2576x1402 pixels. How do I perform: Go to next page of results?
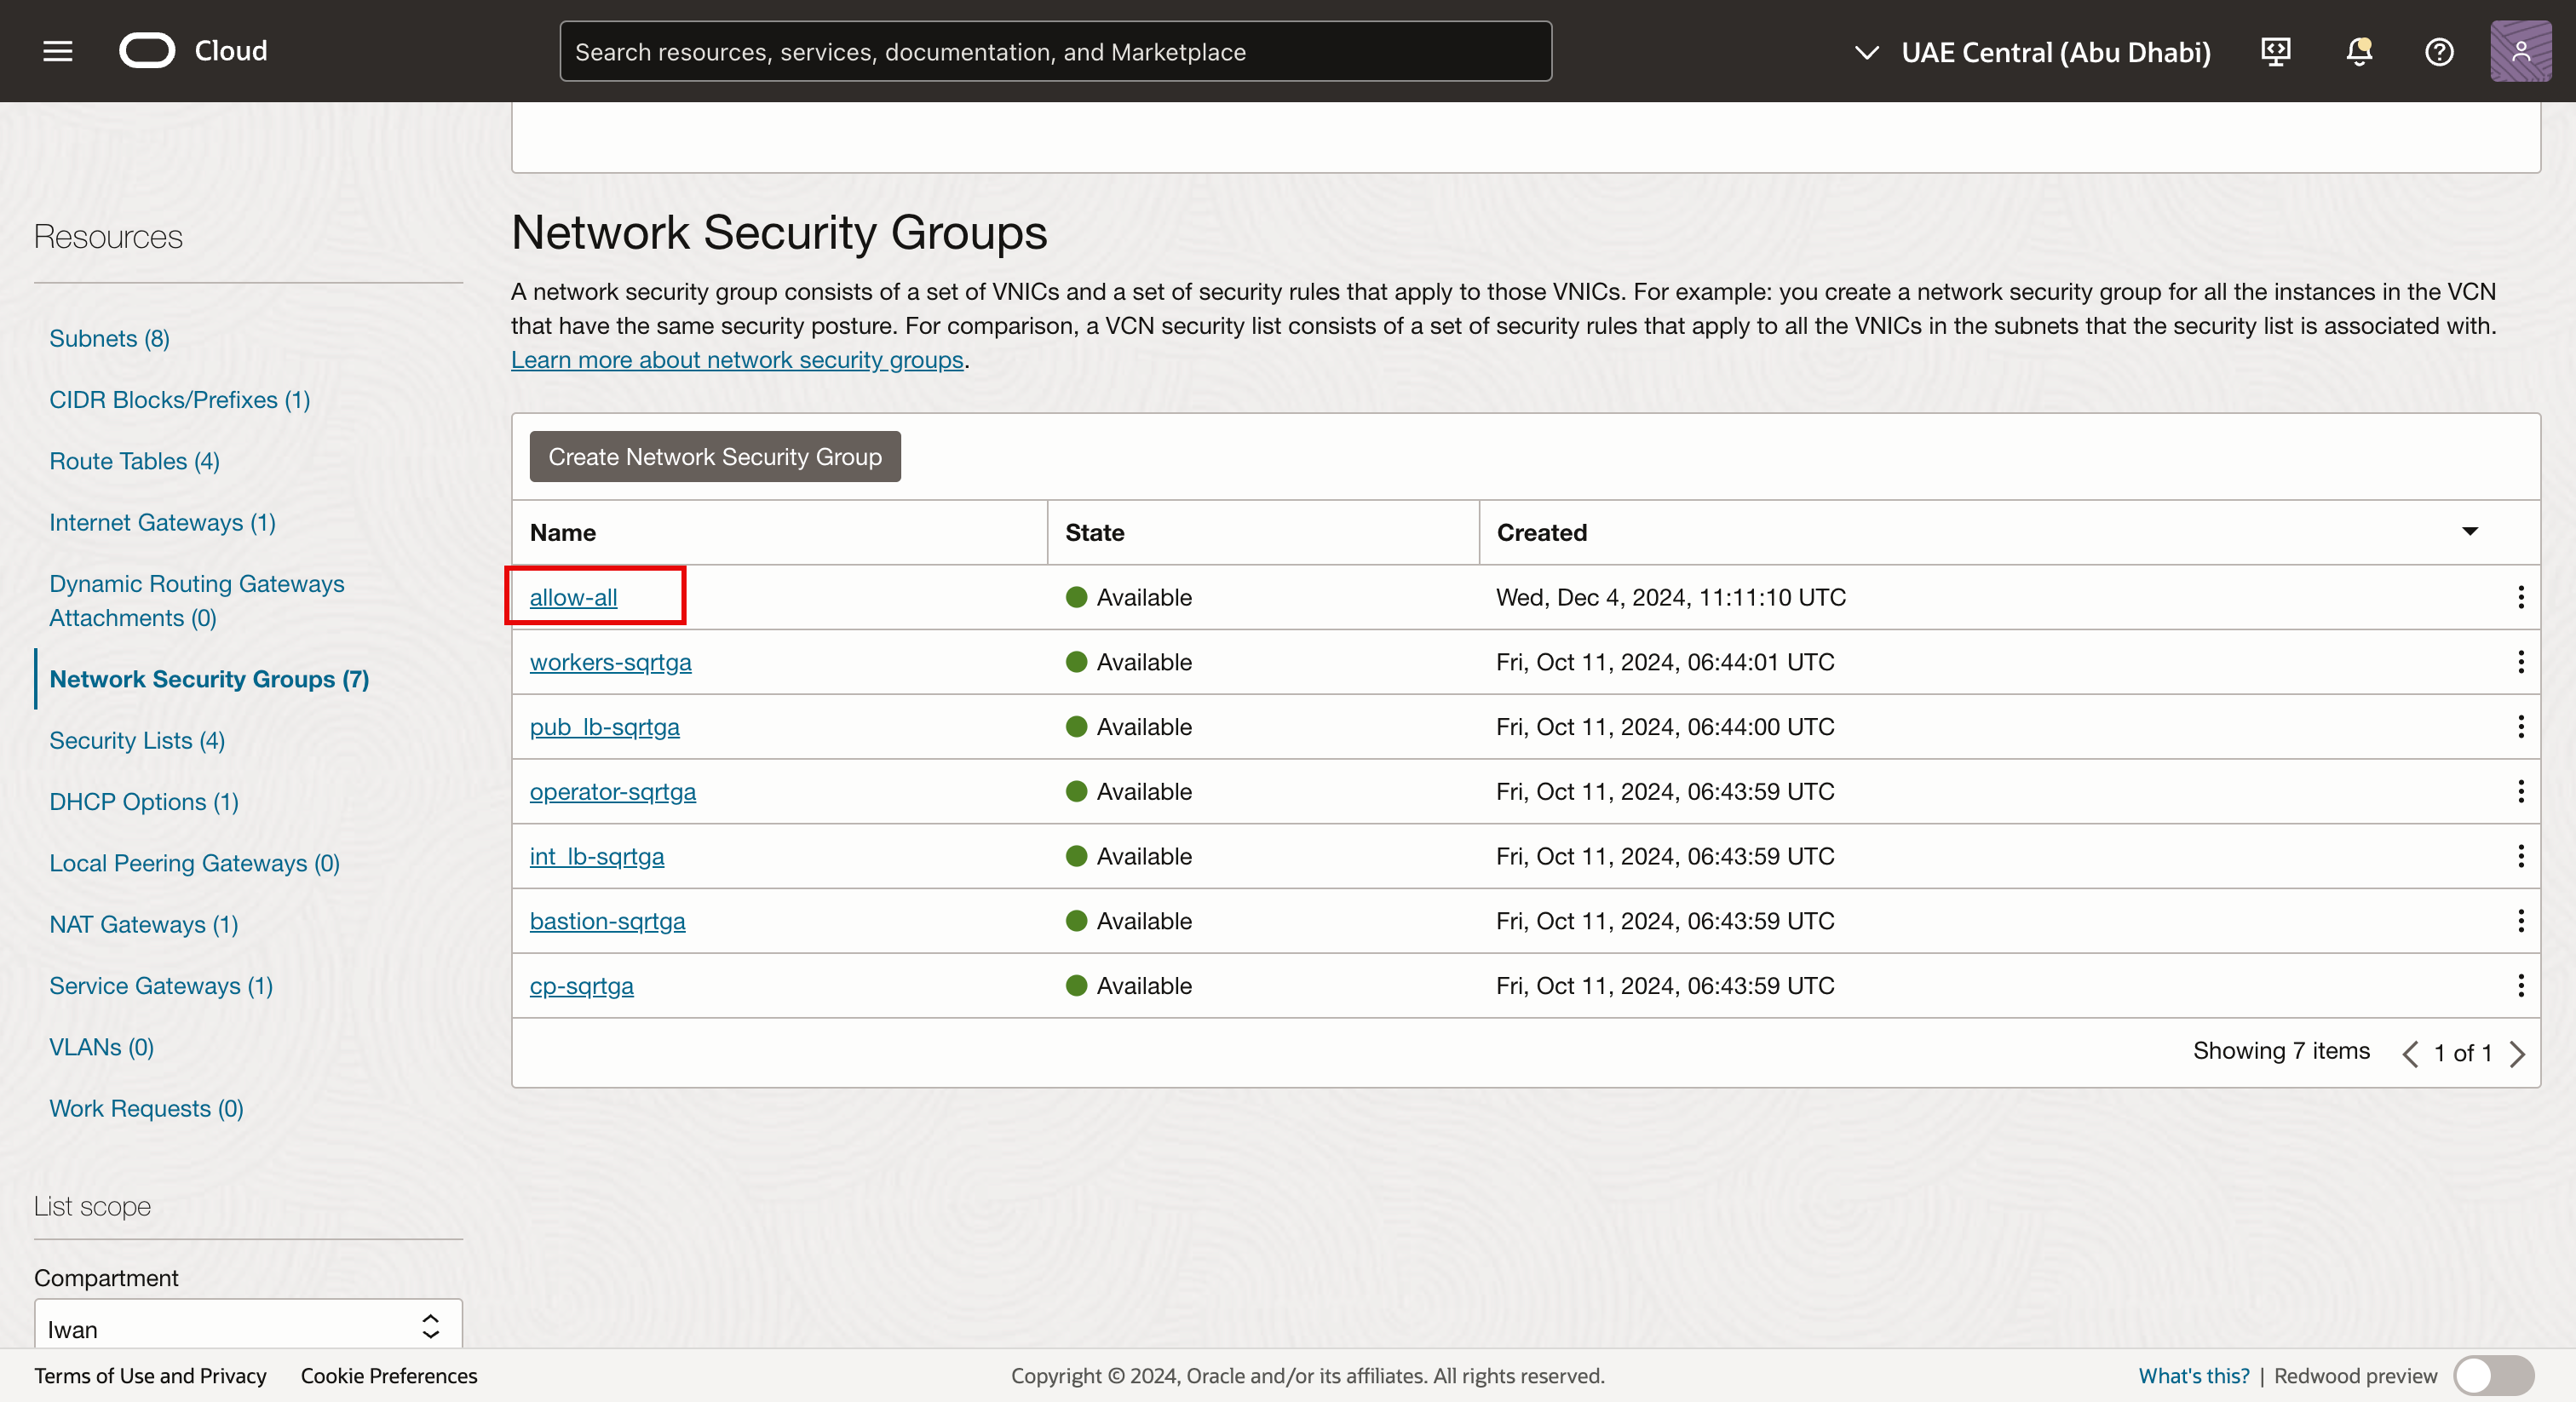click(2517, 1053)
